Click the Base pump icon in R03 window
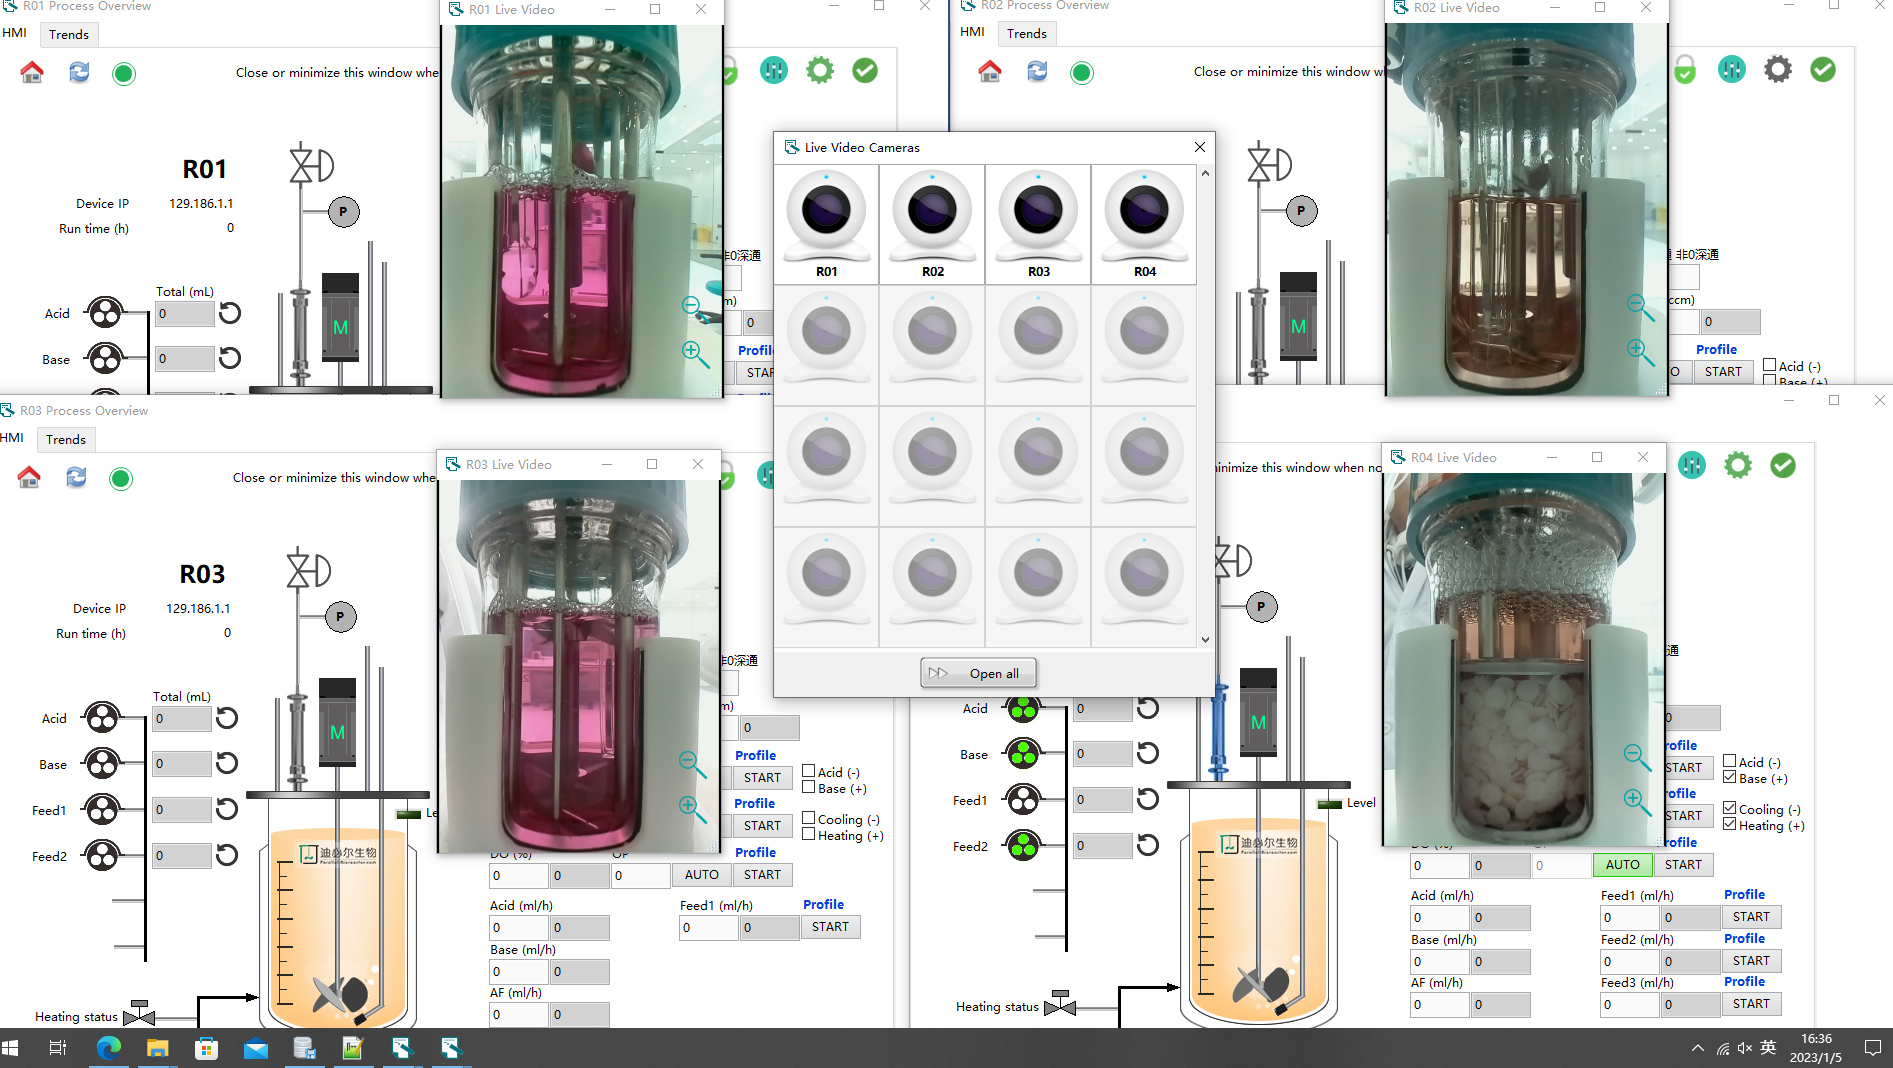The width and height of the screenshot is (1893, 1068). click(x=102, y=764)
